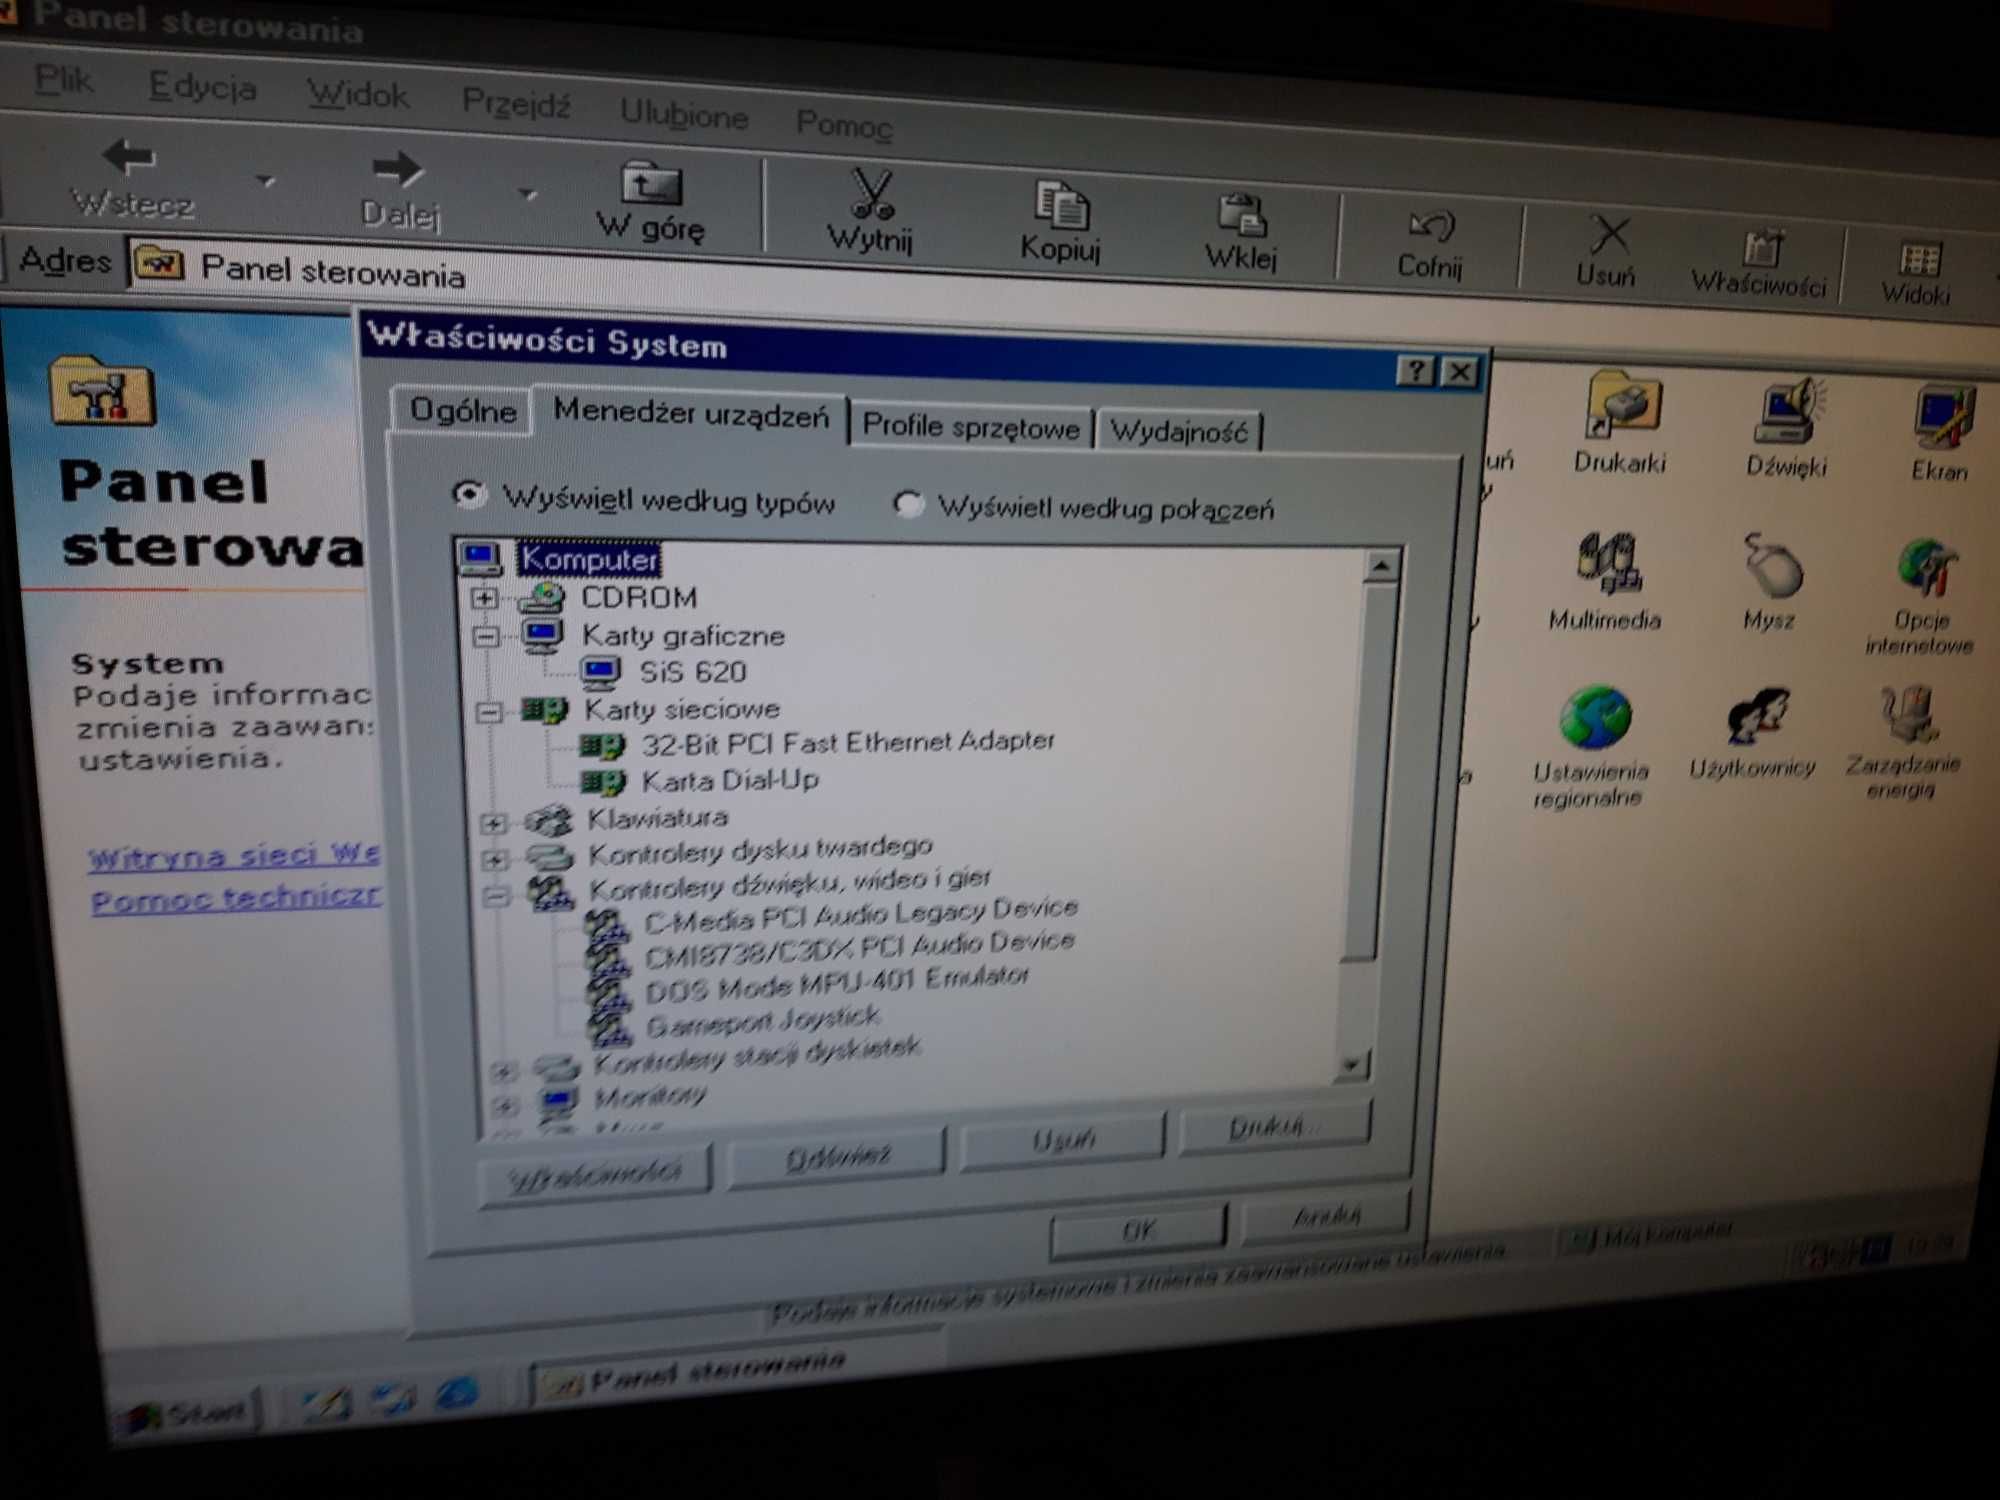Screen dimensions: 2000x1500
Task: Open the Ulubione menu
Action: (x=684, y=114)
